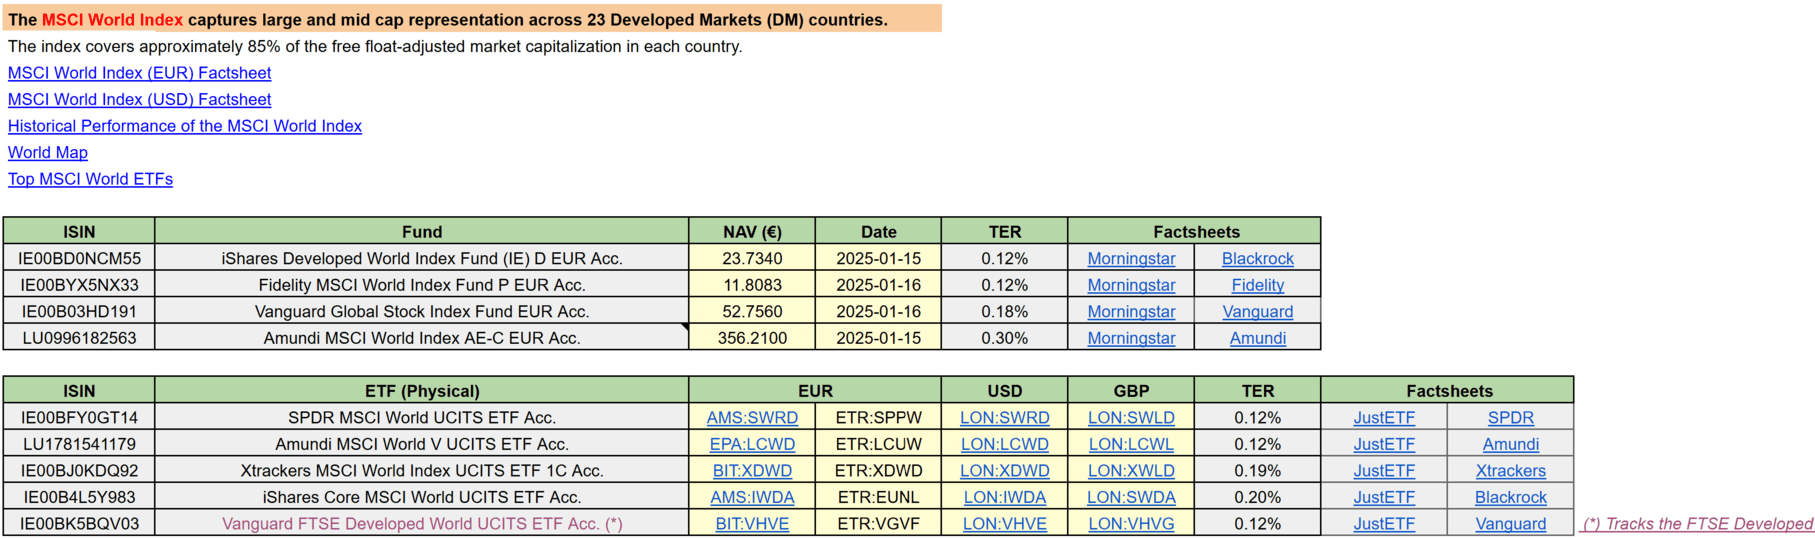This screenshot has width=1815, height=539.
Task: Open the LON:LCWL GBP ticker link
Action: (1131, 444)
